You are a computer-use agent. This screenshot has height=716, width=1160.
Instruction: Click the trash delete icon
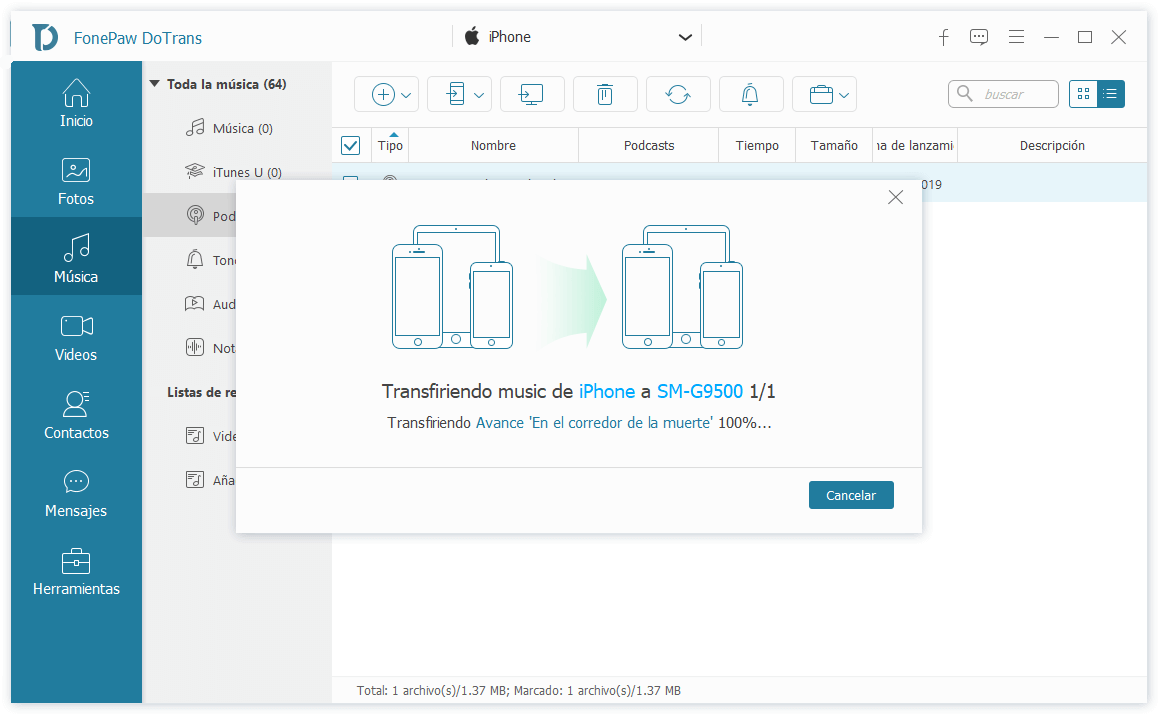pos(605,94)
